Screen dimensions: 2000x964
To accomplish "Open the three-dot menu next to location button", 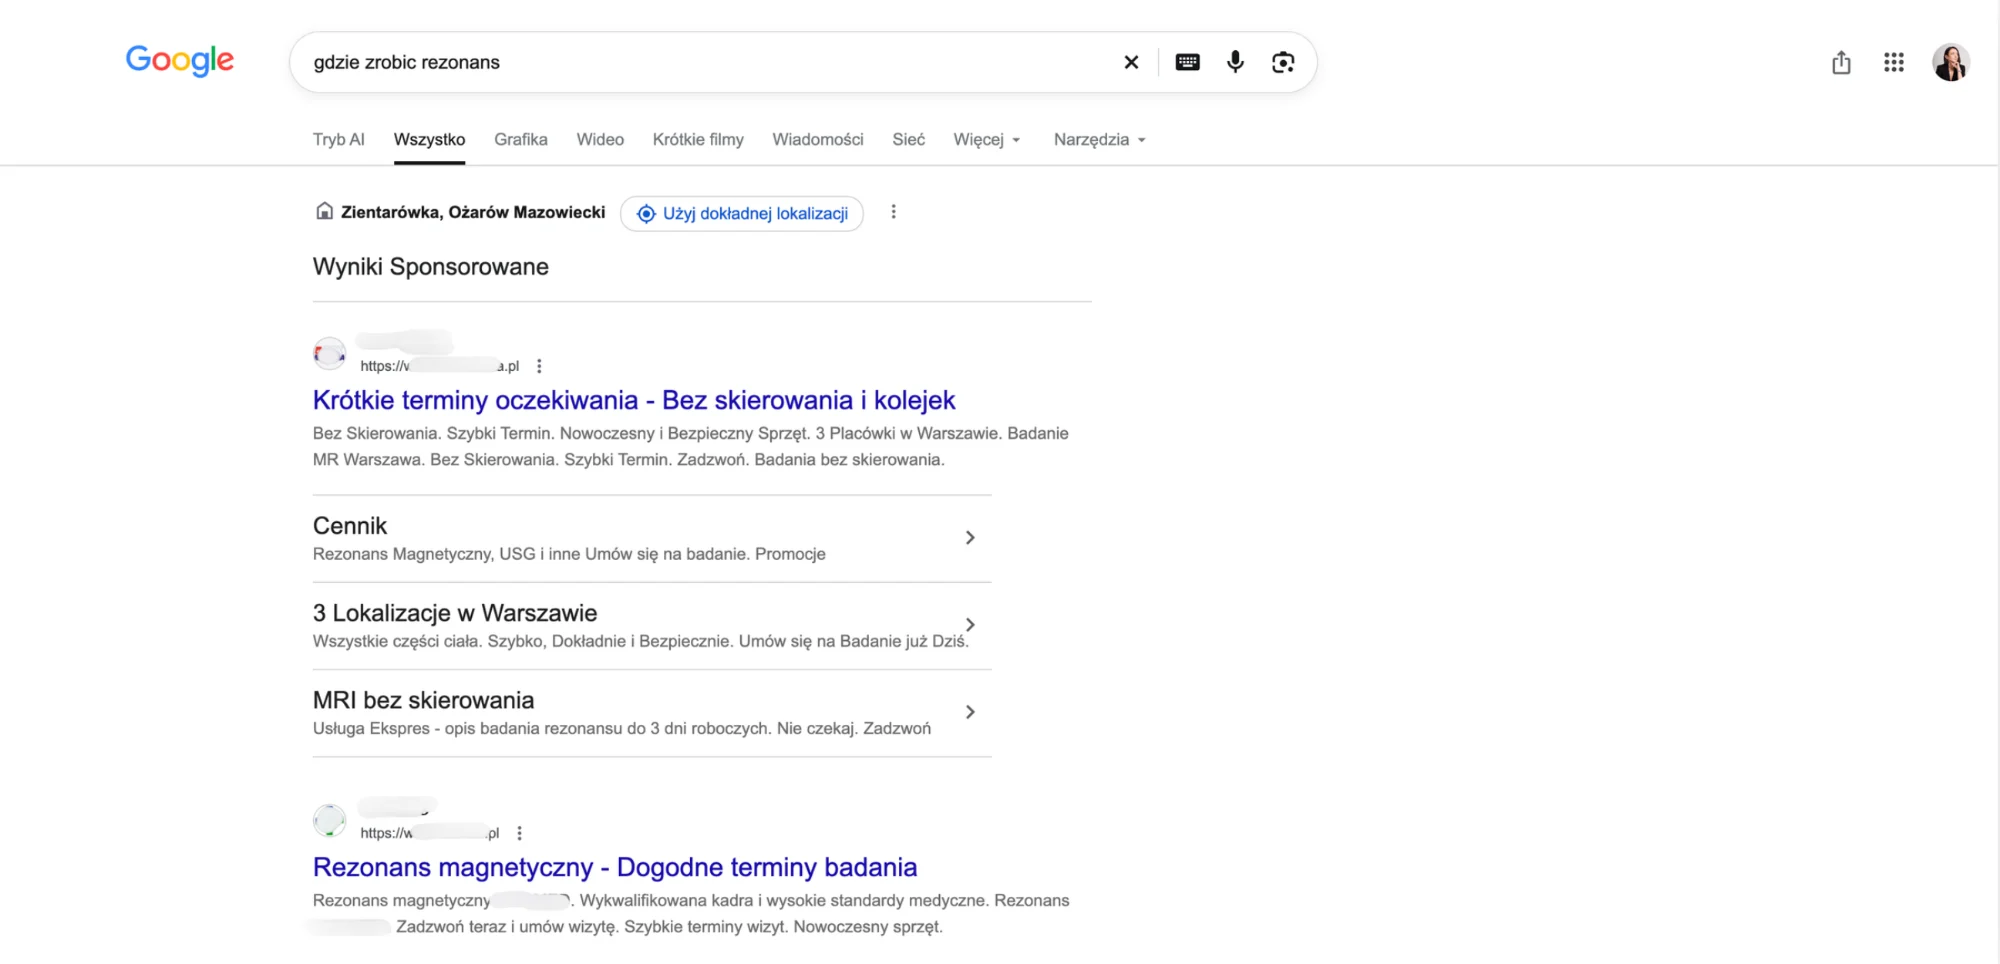I will coord(893,212).
